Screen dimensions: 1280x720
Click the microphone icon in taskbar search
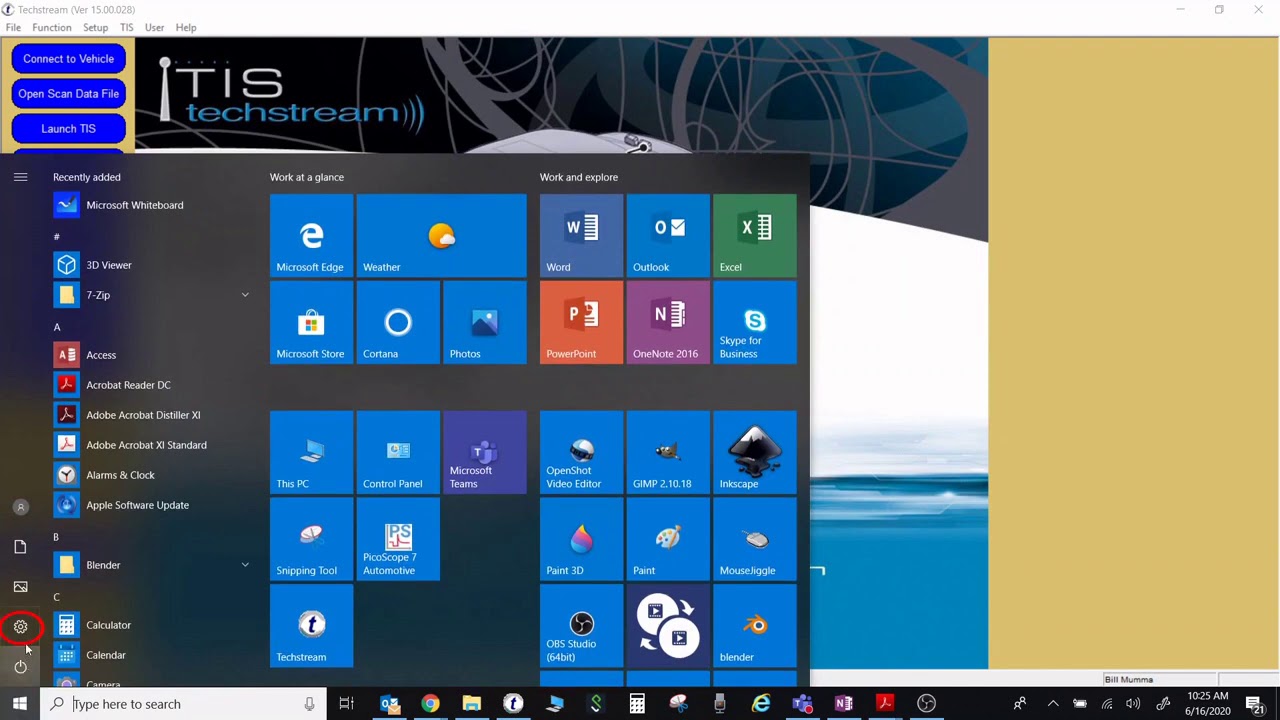click(310, 704)
